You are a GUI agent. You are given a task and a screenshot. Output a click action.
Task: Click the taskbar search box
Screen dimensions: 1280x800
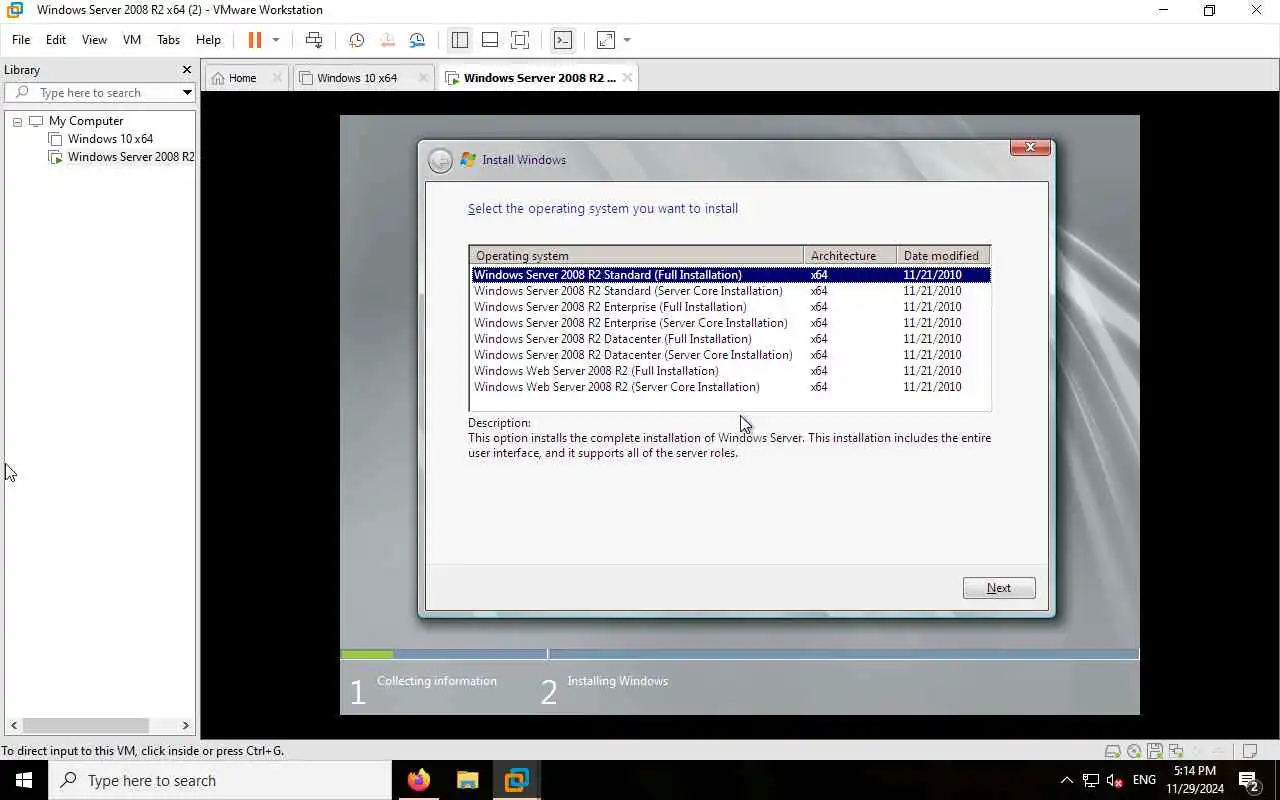click(x=220, y=780)
